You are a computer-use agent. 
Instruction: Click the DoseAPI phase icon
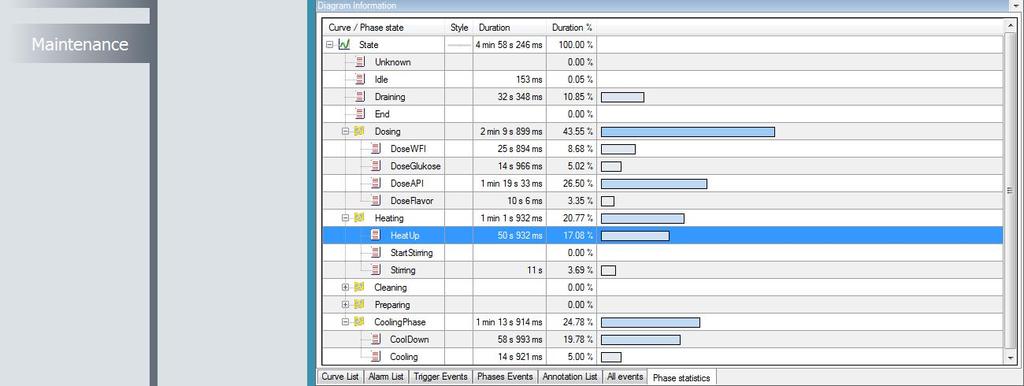(375, 184)
